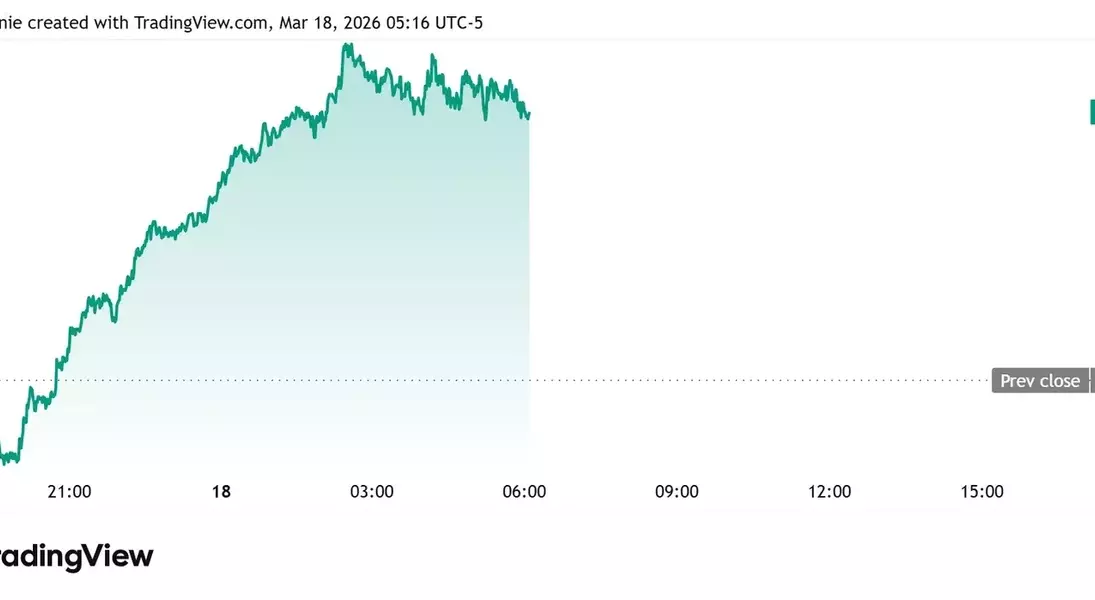
Task: Open the TradingView.com link in the header
Action: click(200, 22)
